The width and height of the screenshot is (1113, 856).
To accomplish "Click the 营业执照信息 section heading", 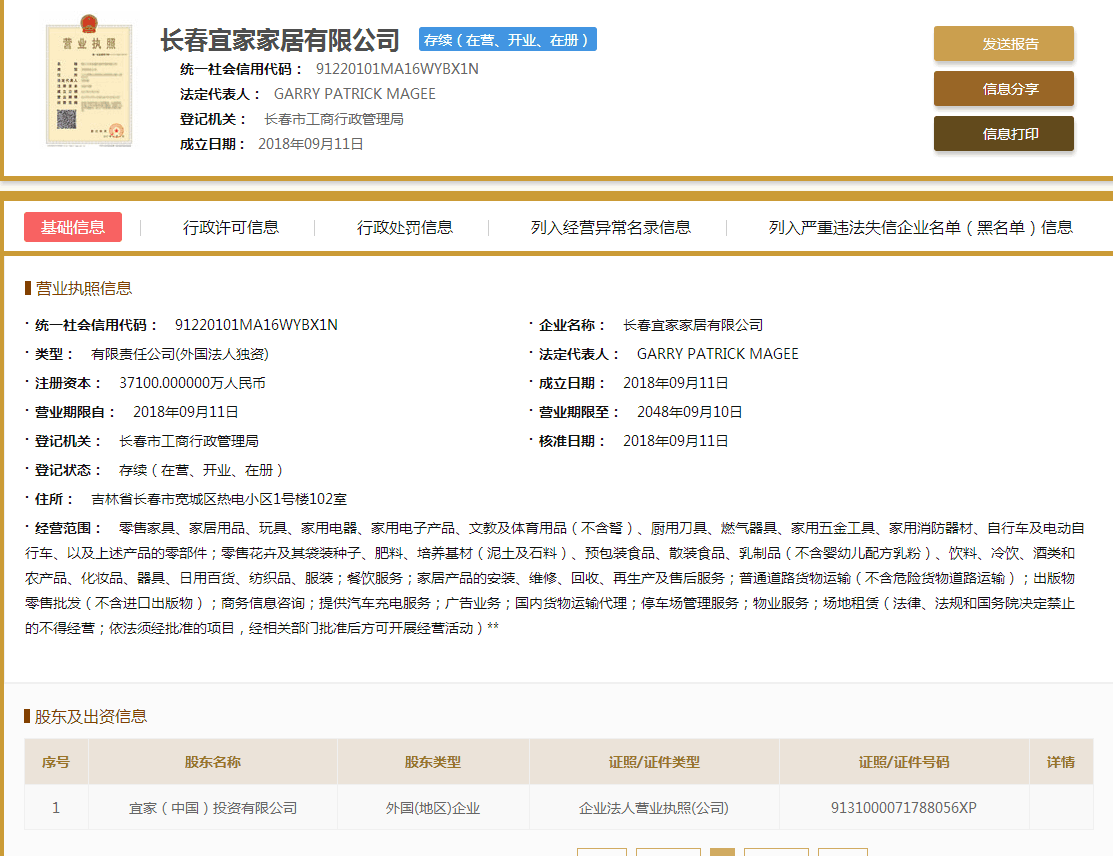I will (x=83, y=289).
